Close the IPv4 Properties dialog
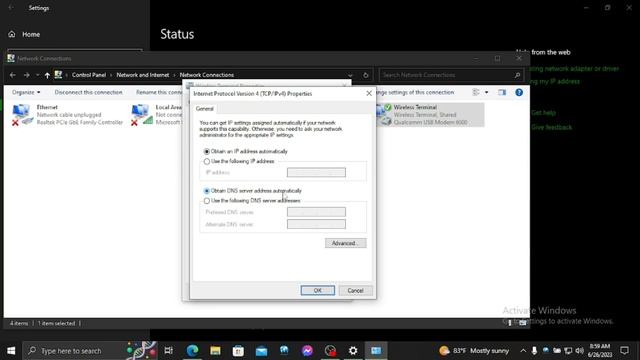The width and height of the screenshot is (640, 360). pos(369,93)
